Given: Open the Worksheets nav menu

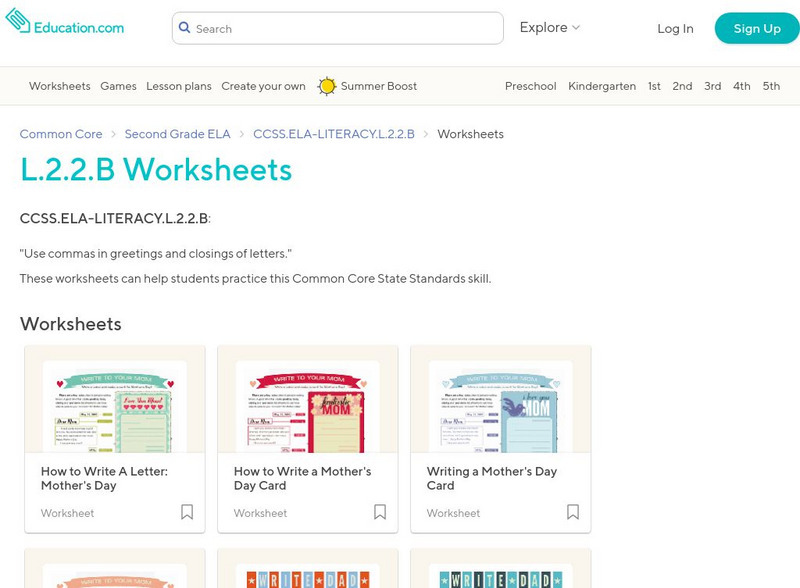Looking at the screenshot, I should [x=60, y=86].
